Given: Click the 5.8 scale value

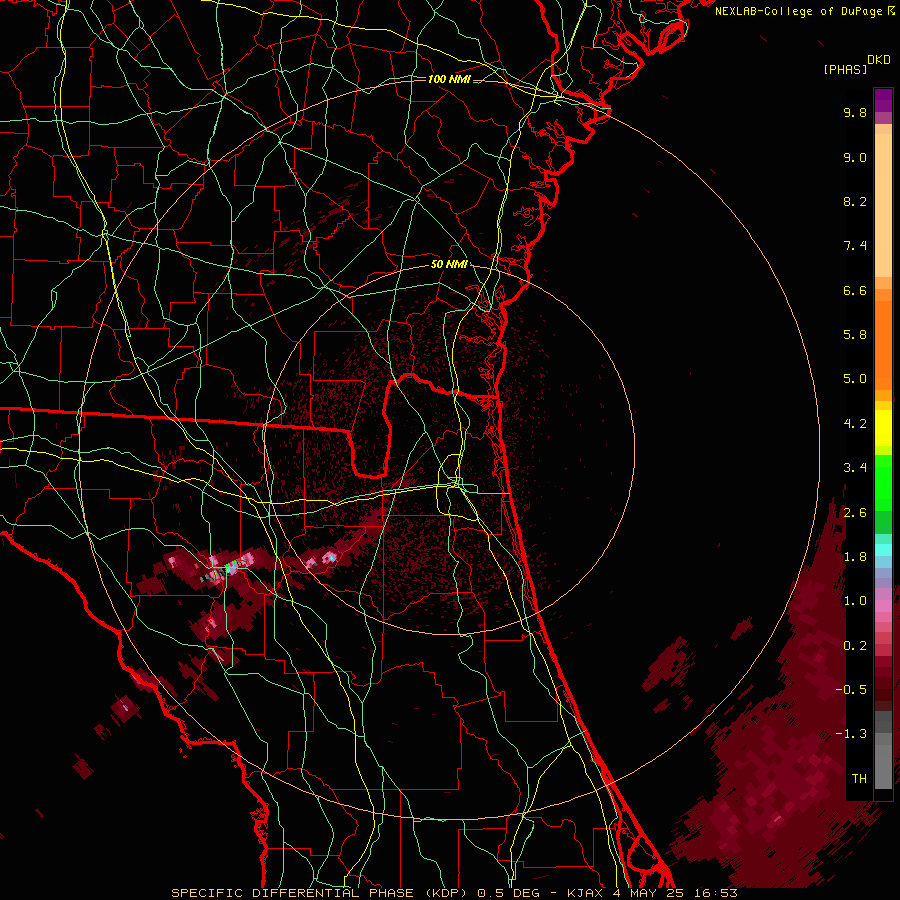Looking at the screenshot, I should [855, 335].
